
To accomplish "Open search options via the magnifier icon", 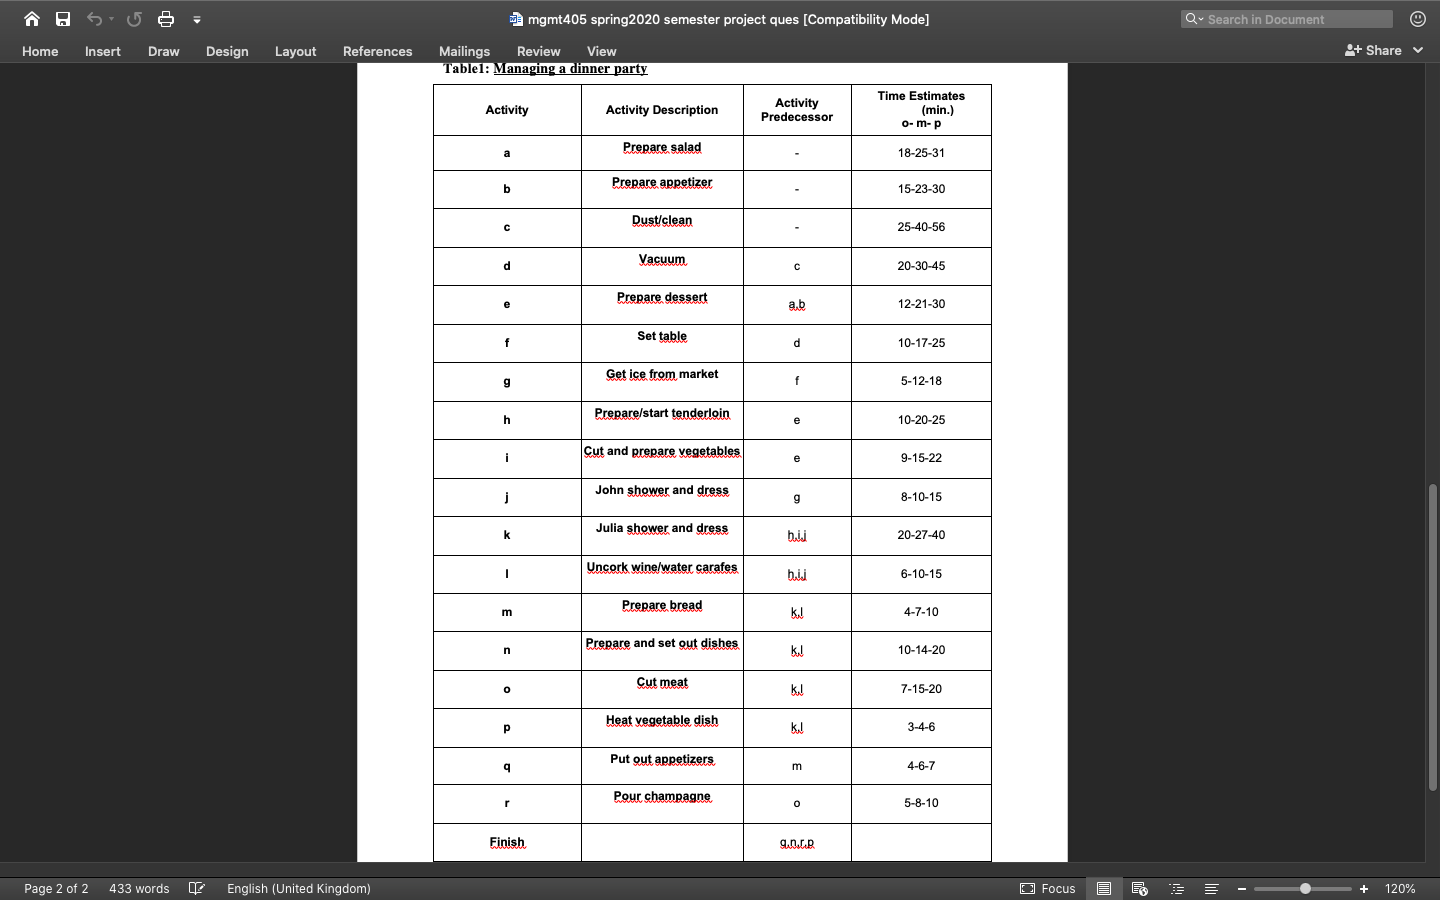I will (1193, 19).
